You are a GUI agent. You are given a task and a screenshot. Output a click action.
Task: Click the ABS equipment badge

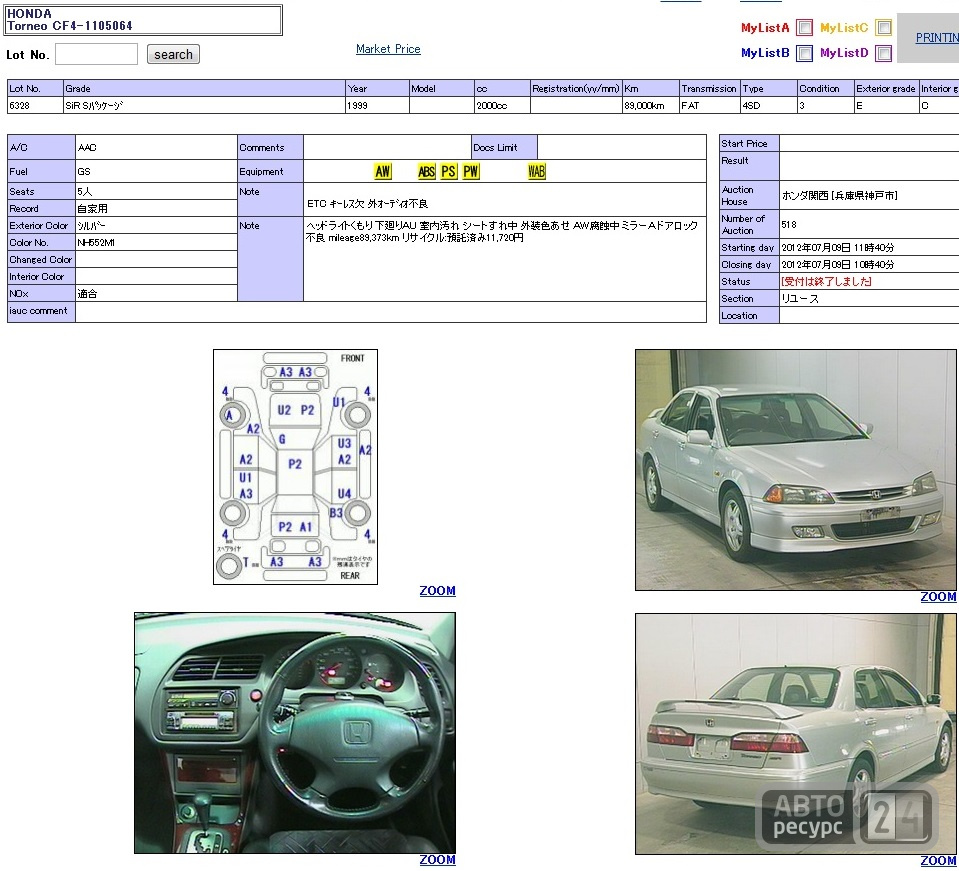coord(426,172)
